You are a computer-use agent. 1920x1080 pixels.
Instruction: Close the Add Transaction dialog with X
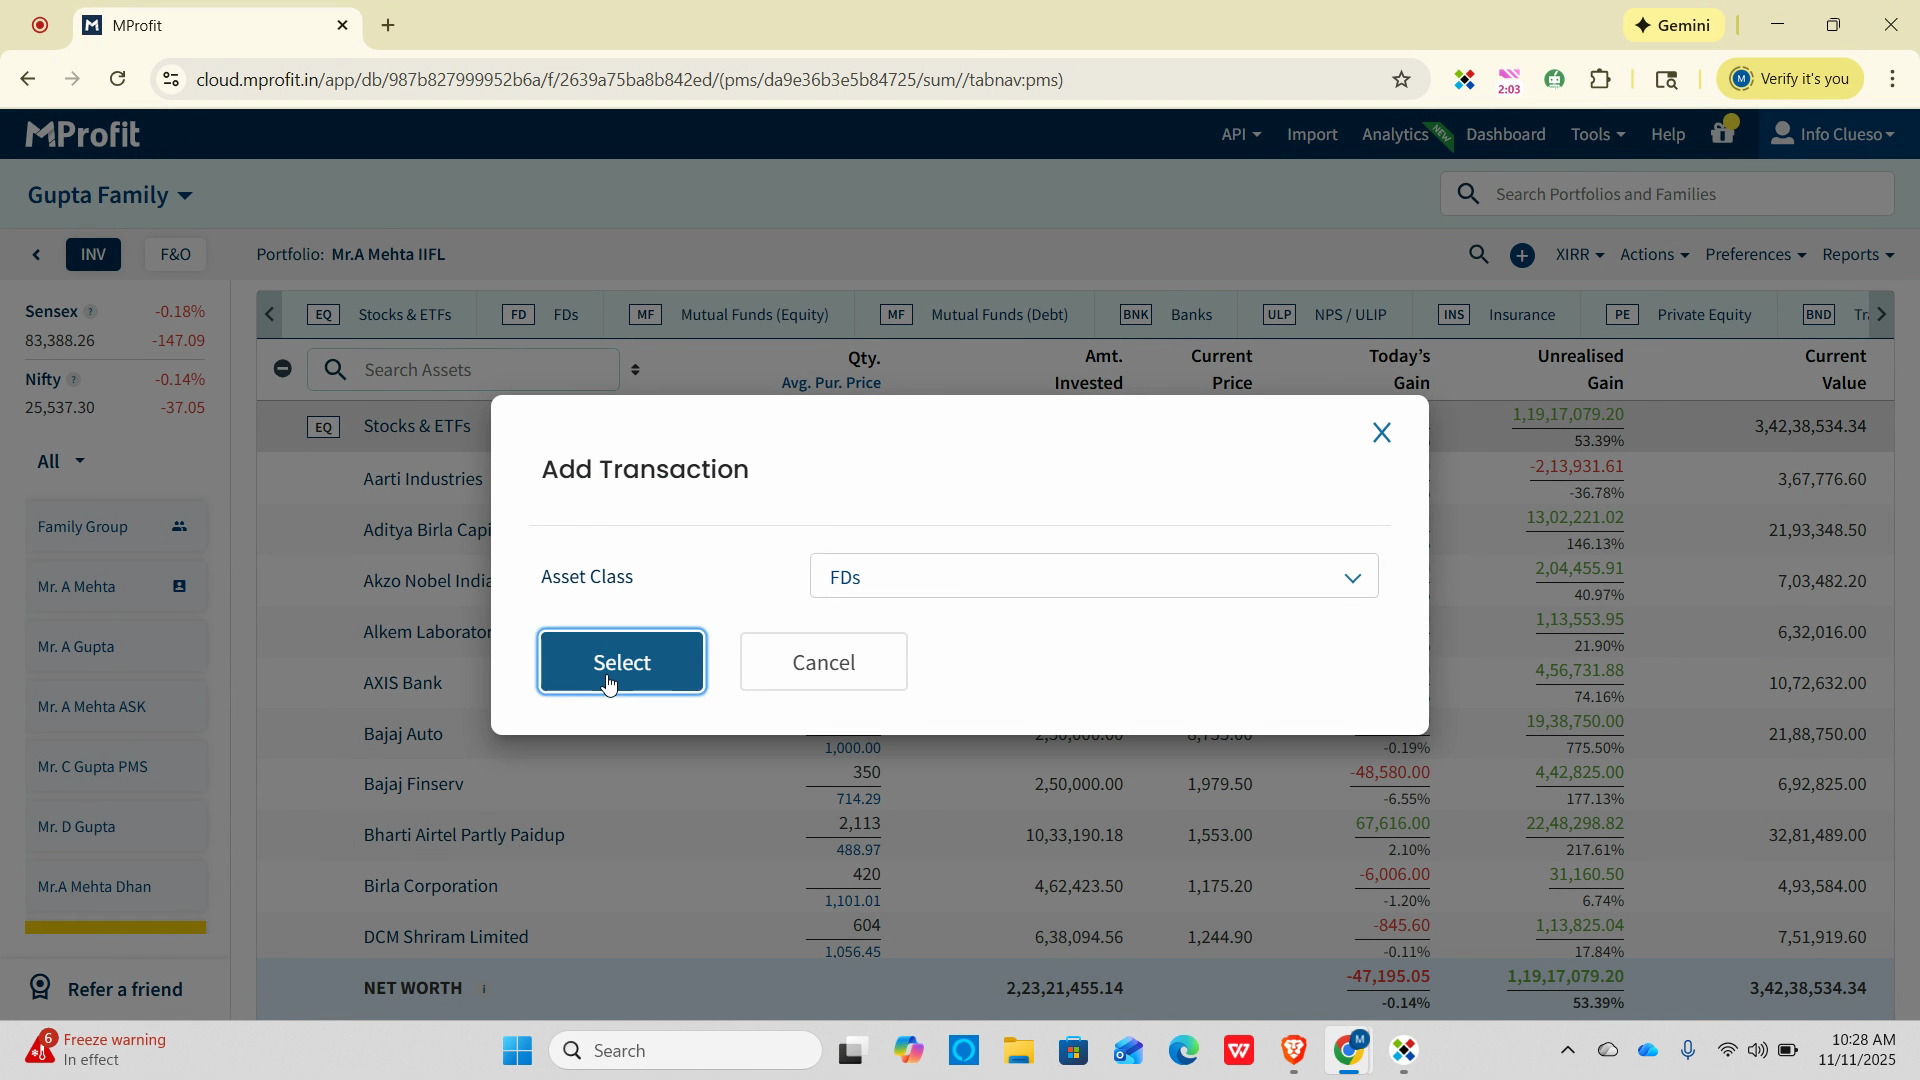click(x=1381, y=433)
